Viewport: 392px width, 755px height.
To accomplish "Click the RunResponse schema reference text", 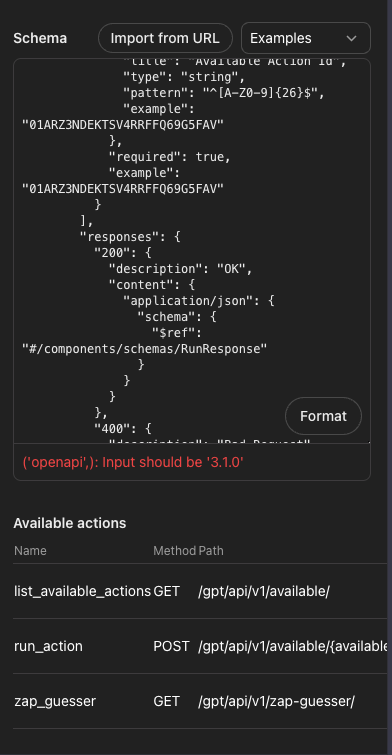I will pos(144,349).
